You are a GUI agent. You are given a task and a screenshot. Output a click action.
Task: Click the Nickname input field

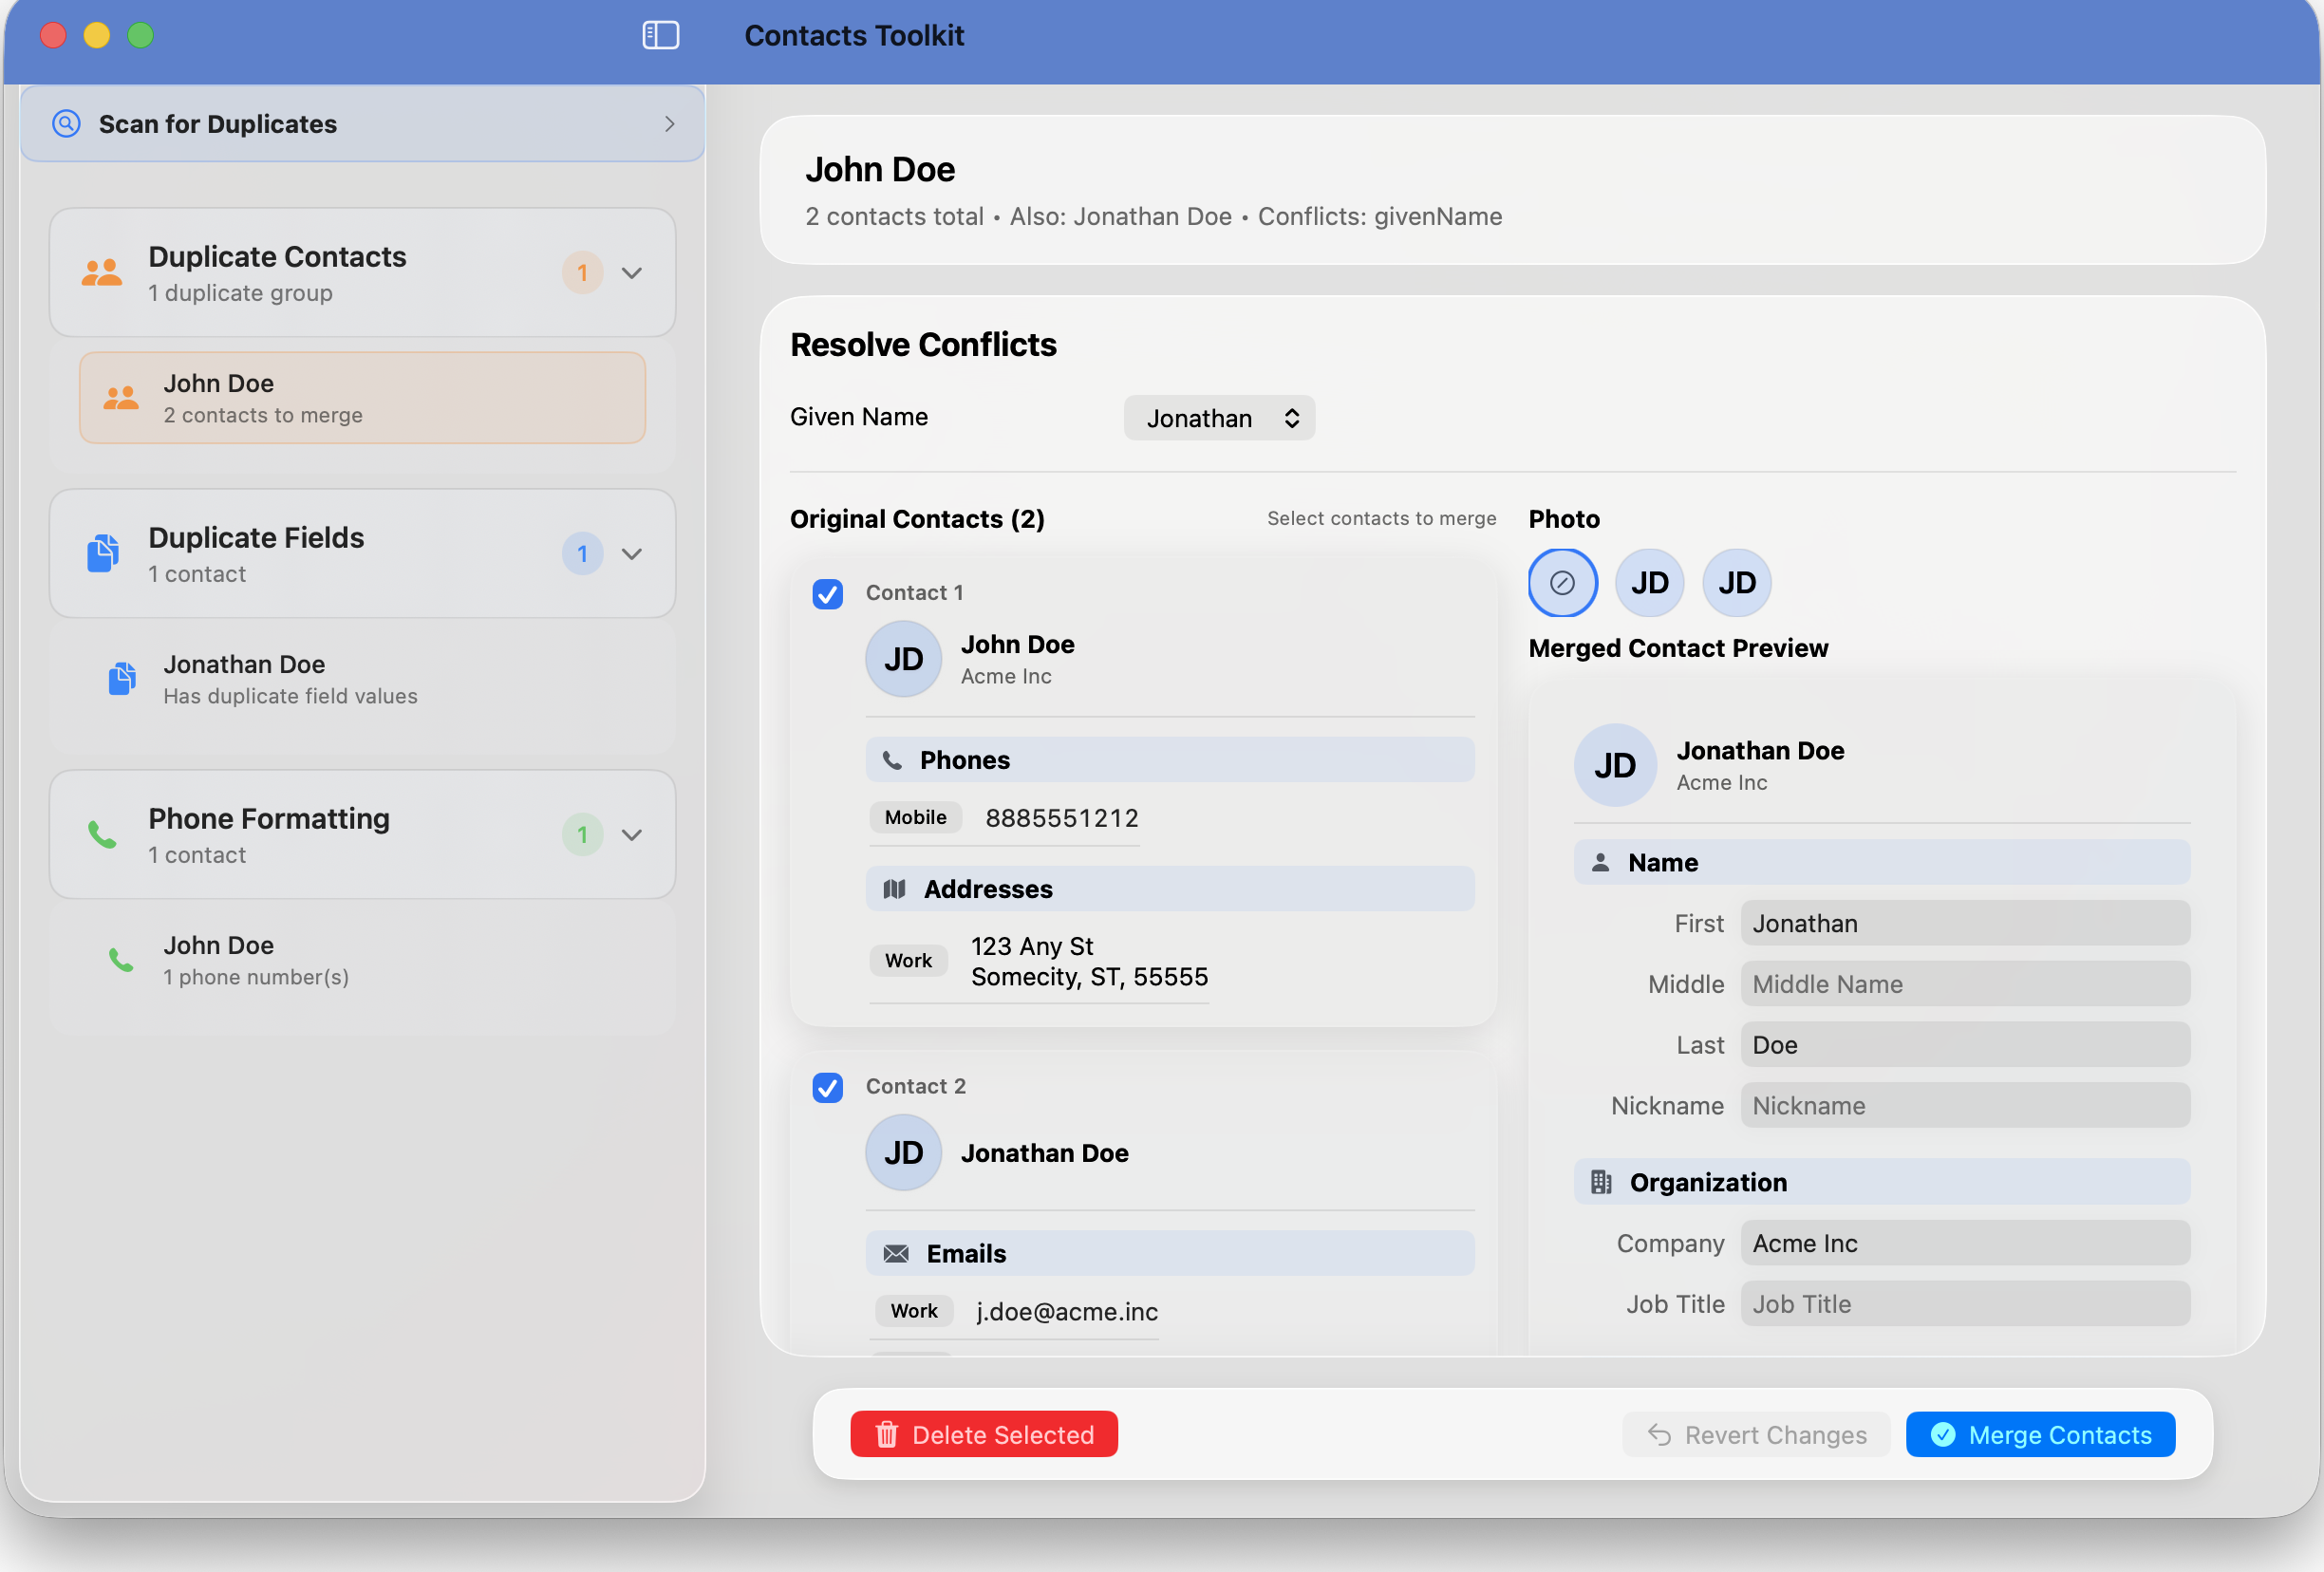[1964, 1105]
